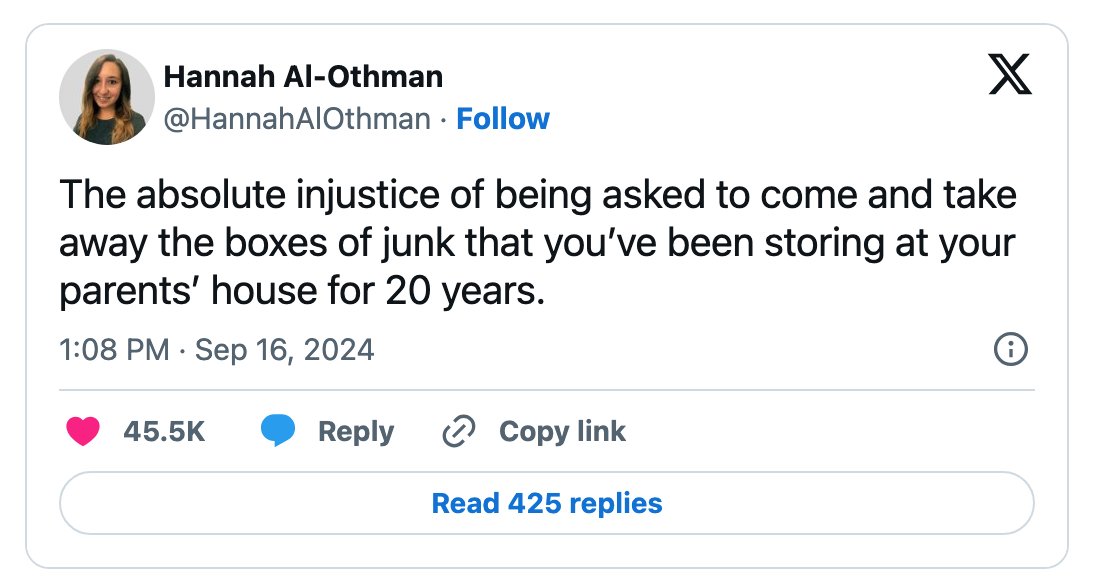The width and height of the screenshot is (1096, 588).
Task: Open Hannah Al-Othman's profile photo
Action: point(107,97)
